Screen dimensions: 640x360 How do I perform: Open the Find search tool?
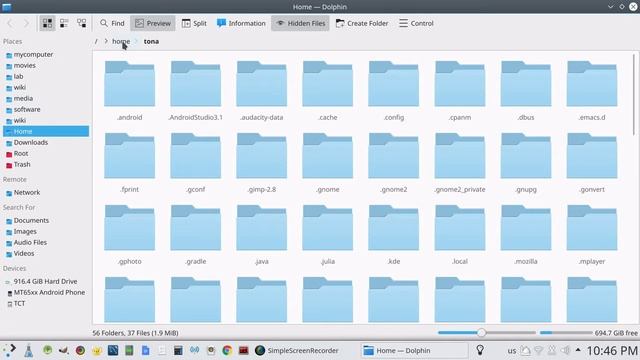click(112, 23)
